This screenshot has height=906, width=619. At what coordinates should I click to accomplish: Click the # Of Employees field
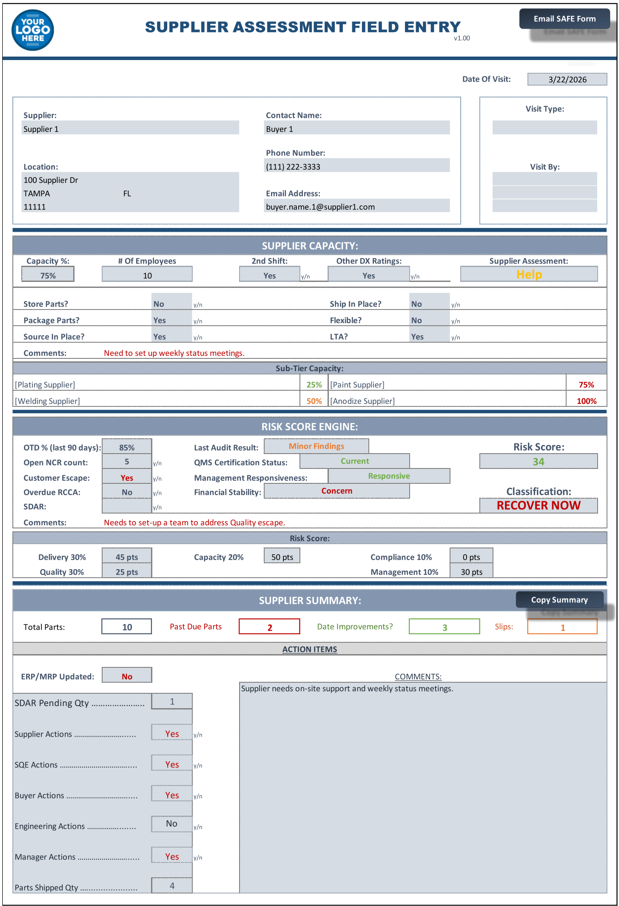pos(147,275)
